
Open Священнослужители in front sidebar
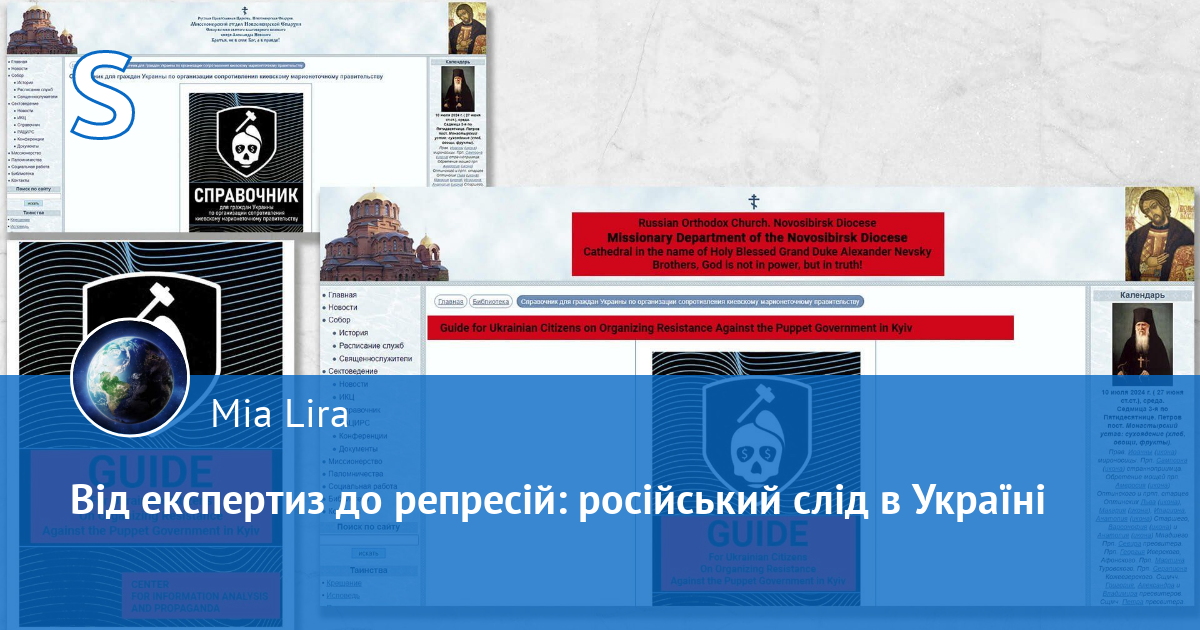pyautogui.click(x=375, y=358)
